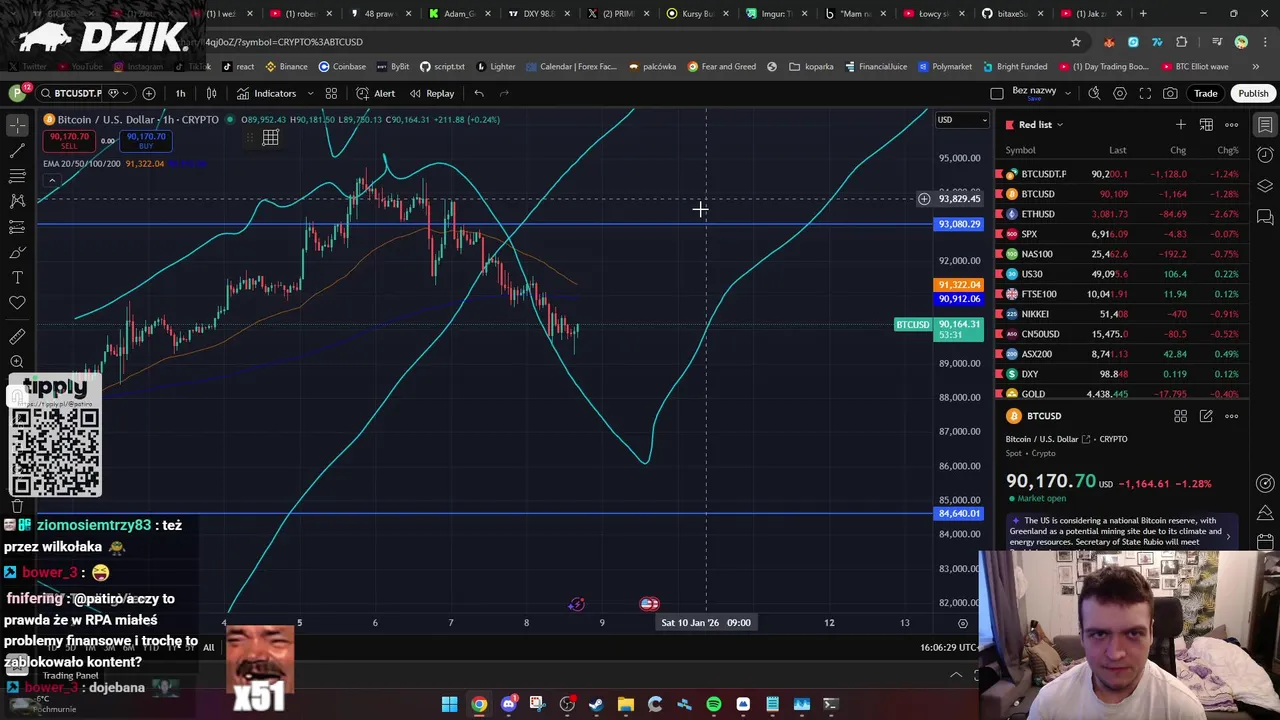Click the Publish button
The image size is (1280, 720).
point(1253,93)
